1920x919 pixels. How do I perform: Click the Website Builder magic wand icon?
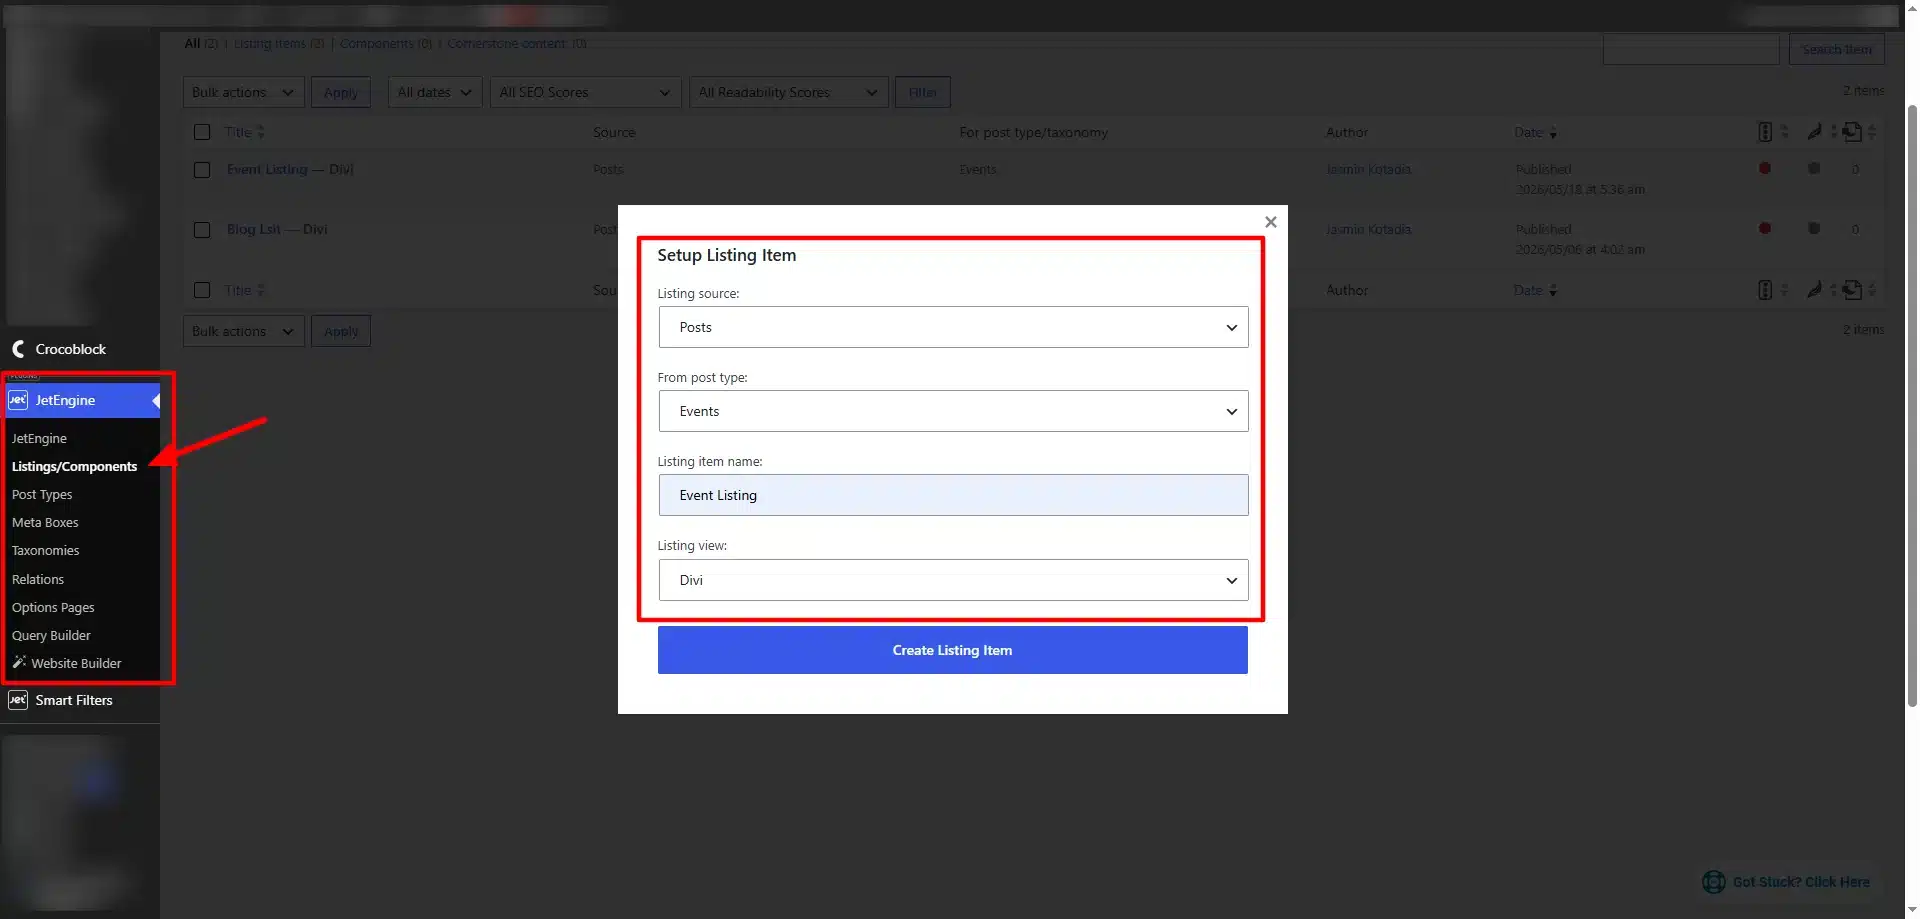[x=19, y=662]
